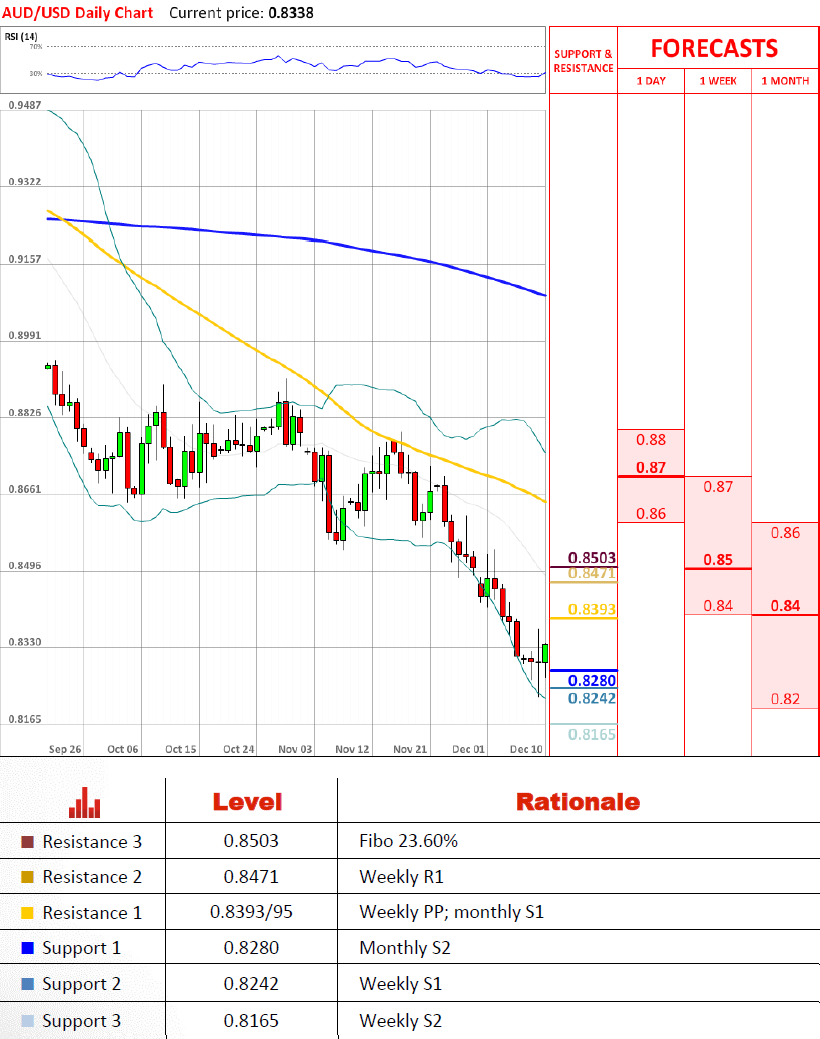Click the table level cell 0.8503
820x1039 pixels.
point(251,841)
